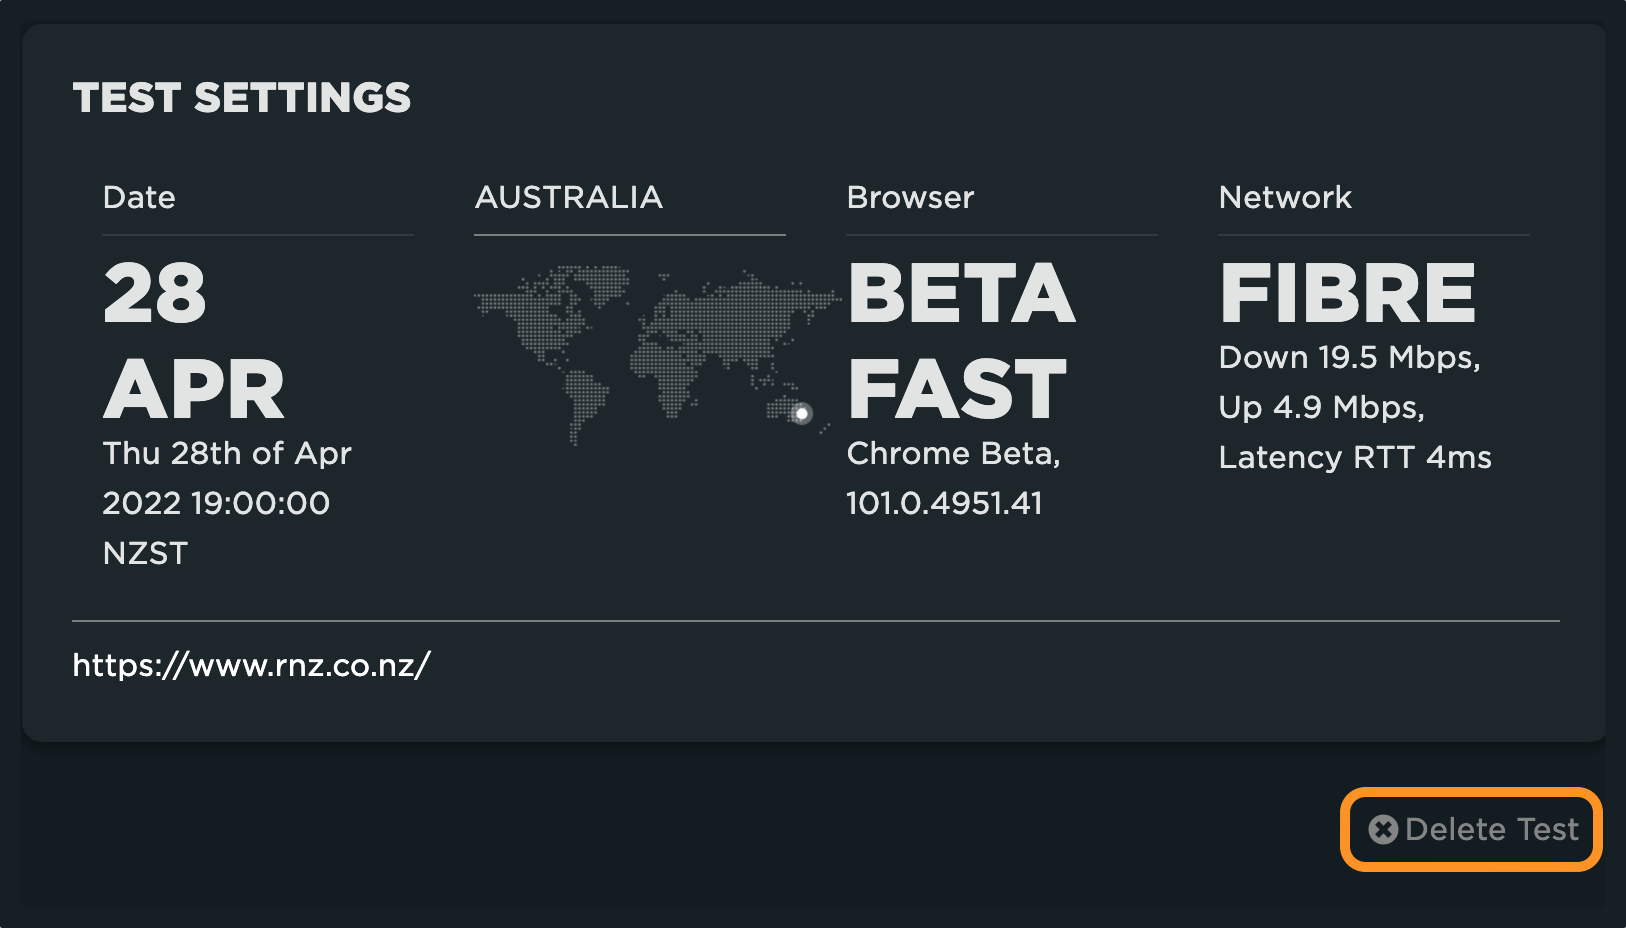Click the large FAST heading
This screenshot has height=928, width=1626.
click(957, 390)
